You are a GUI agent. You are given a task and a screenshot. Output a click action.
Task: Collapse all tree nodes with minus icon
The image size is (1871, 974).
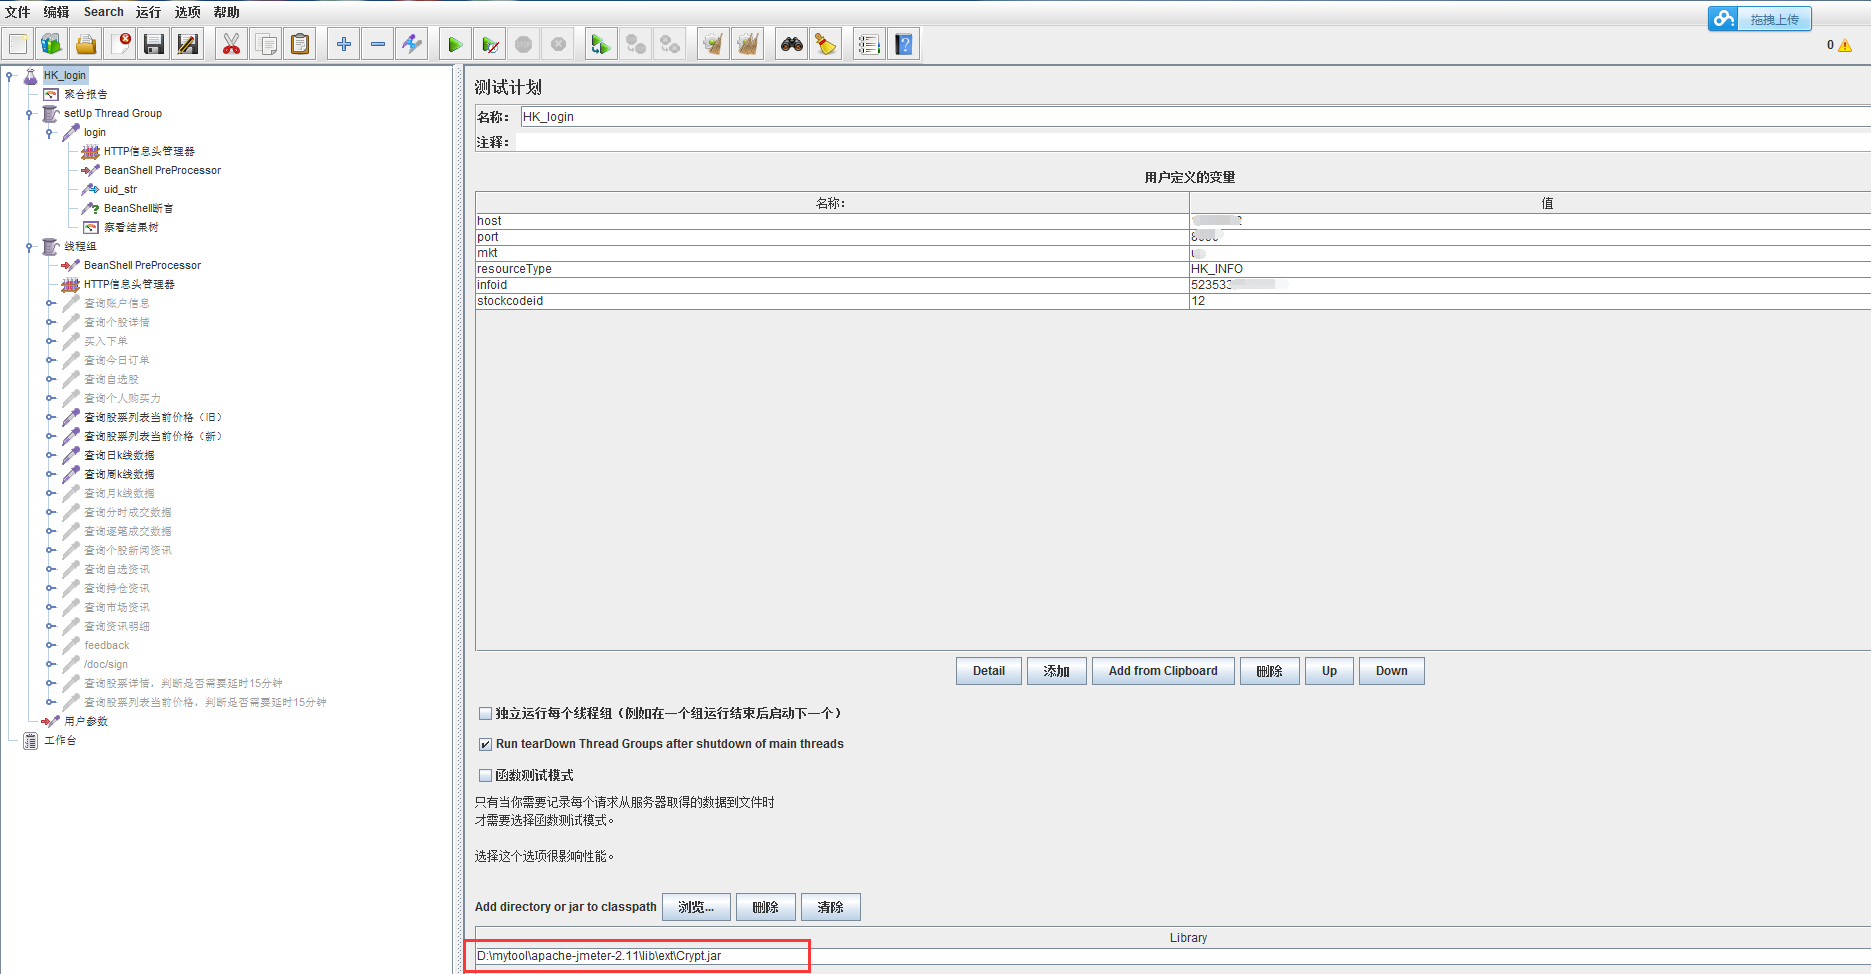coord(378,44)
